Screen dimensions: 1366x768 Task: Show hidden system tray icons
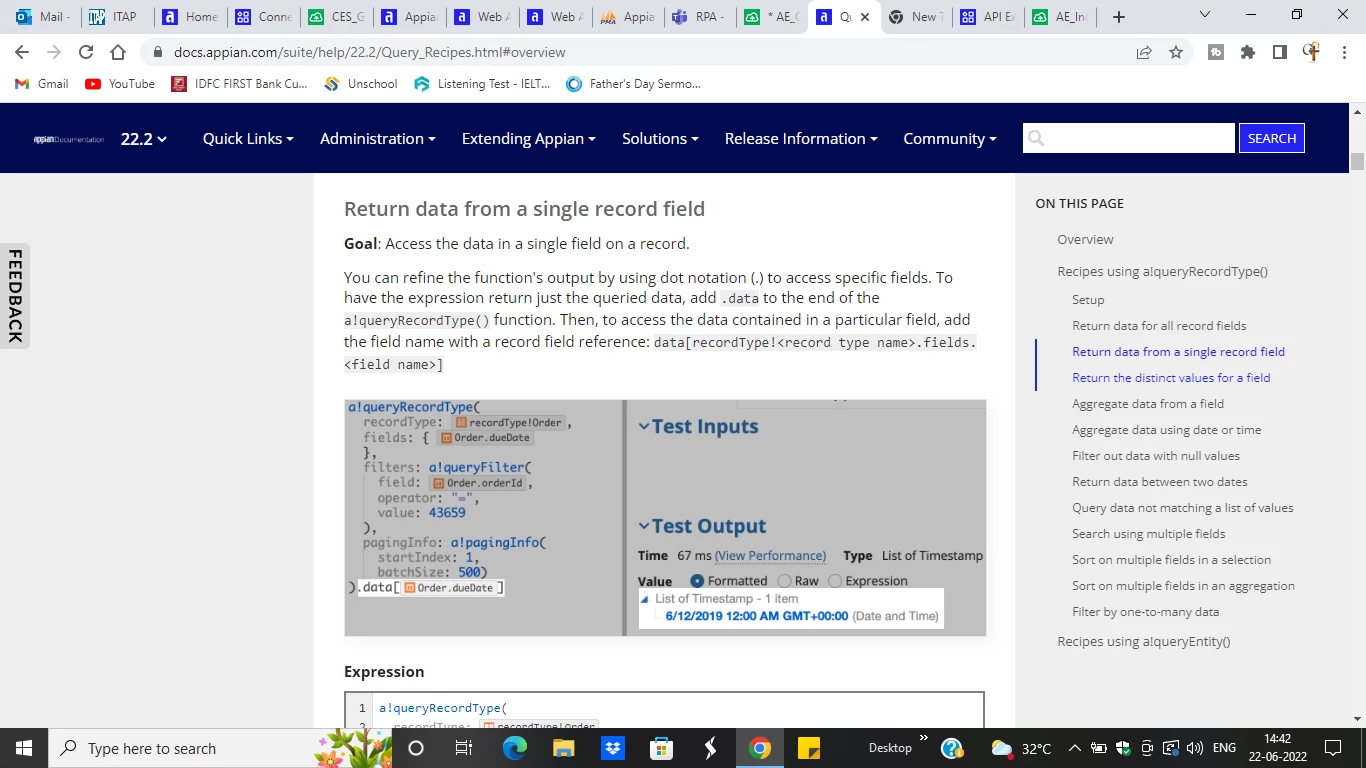[1074, 748]
